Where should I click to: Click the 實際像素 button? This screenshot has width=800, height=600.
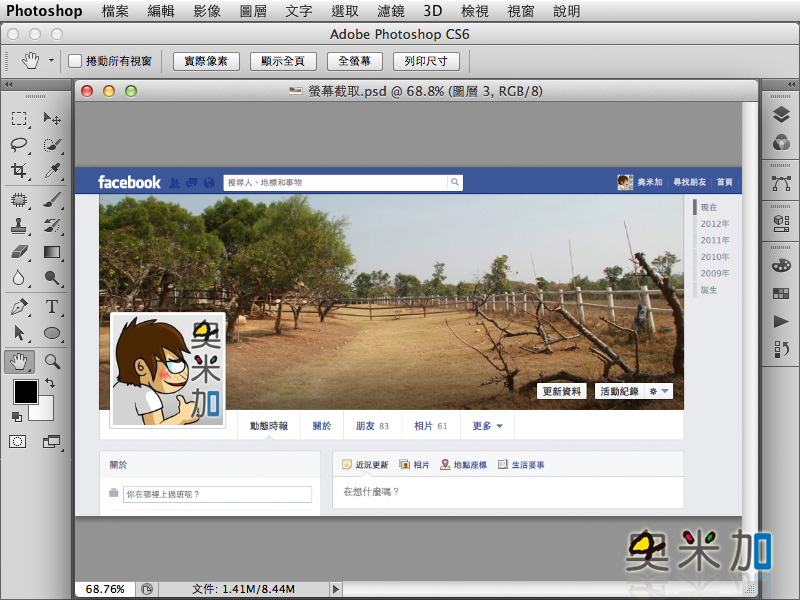click(206, 61)
